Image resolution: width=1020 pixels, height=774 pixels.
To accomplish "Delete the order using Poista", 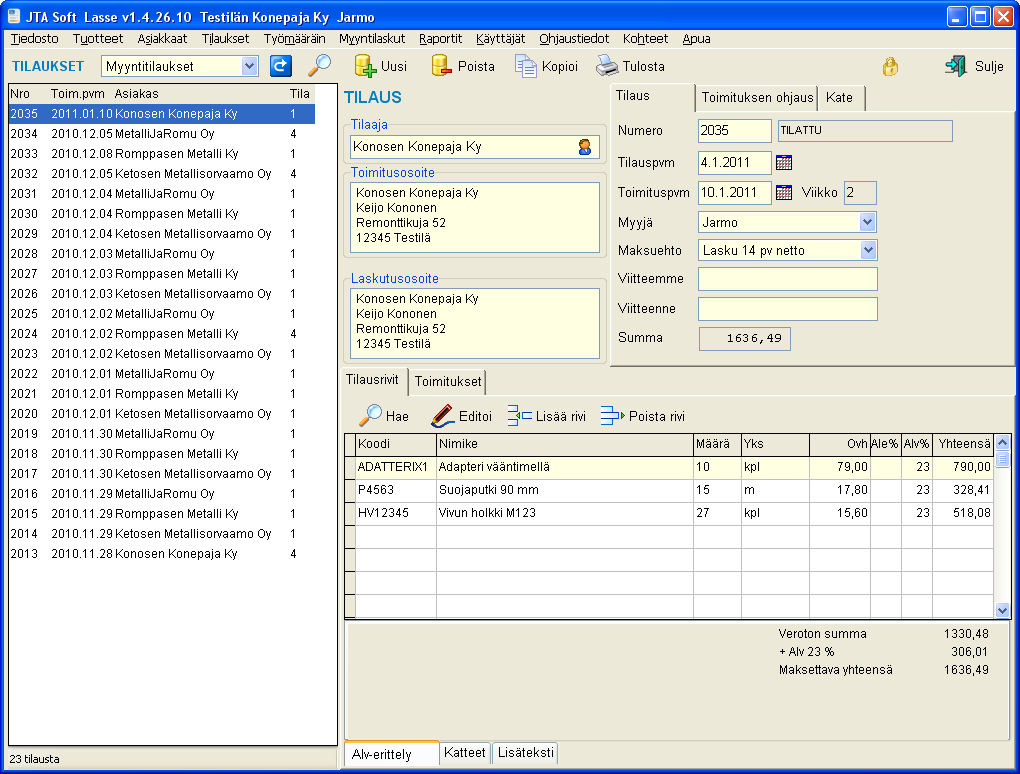I will tap(462, 66).
